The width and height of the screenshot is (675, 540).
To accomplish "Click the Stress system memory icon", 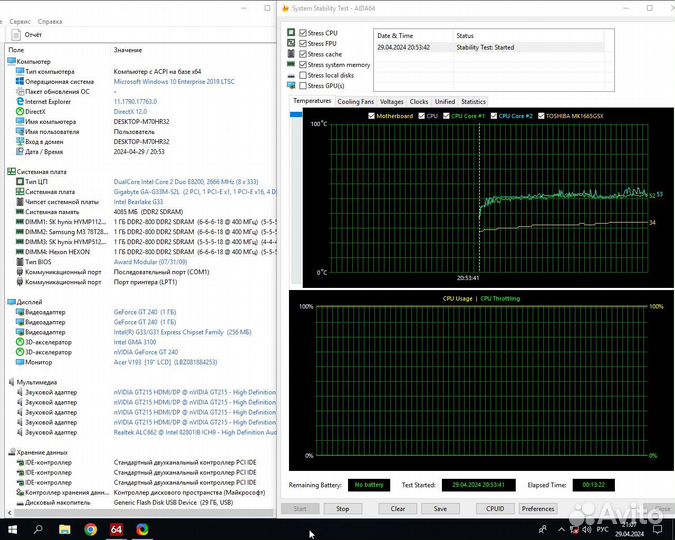I will (x=291, y=64).
